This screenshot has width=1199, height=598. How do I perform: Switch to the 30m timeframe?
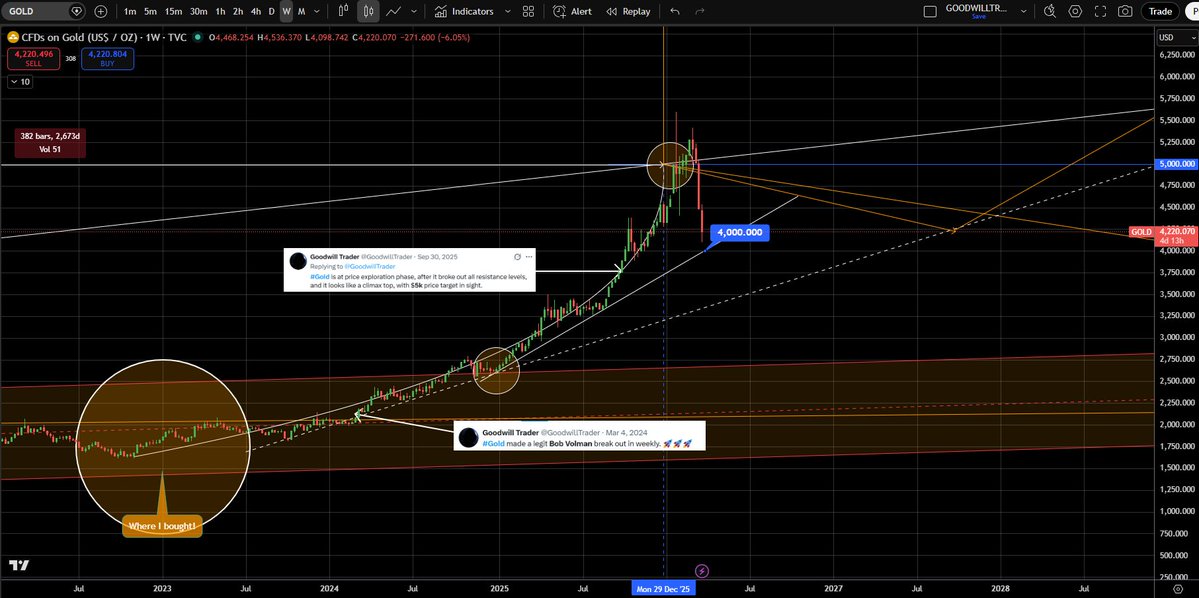pos(198,11)
